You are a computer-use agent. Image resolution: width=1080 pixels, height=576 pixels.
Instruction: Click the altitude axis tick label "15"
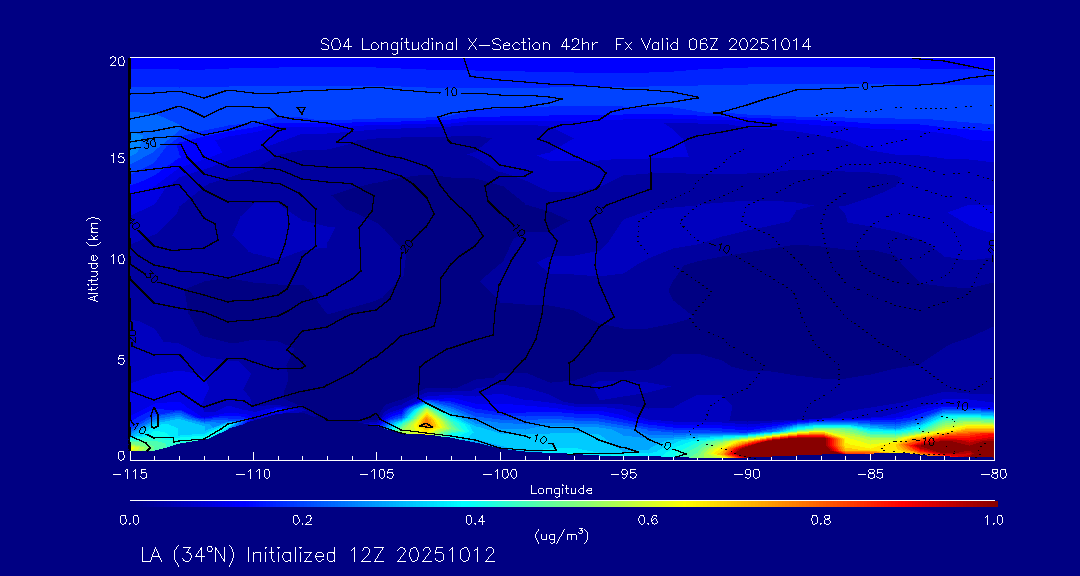click(x=117, y=158)
